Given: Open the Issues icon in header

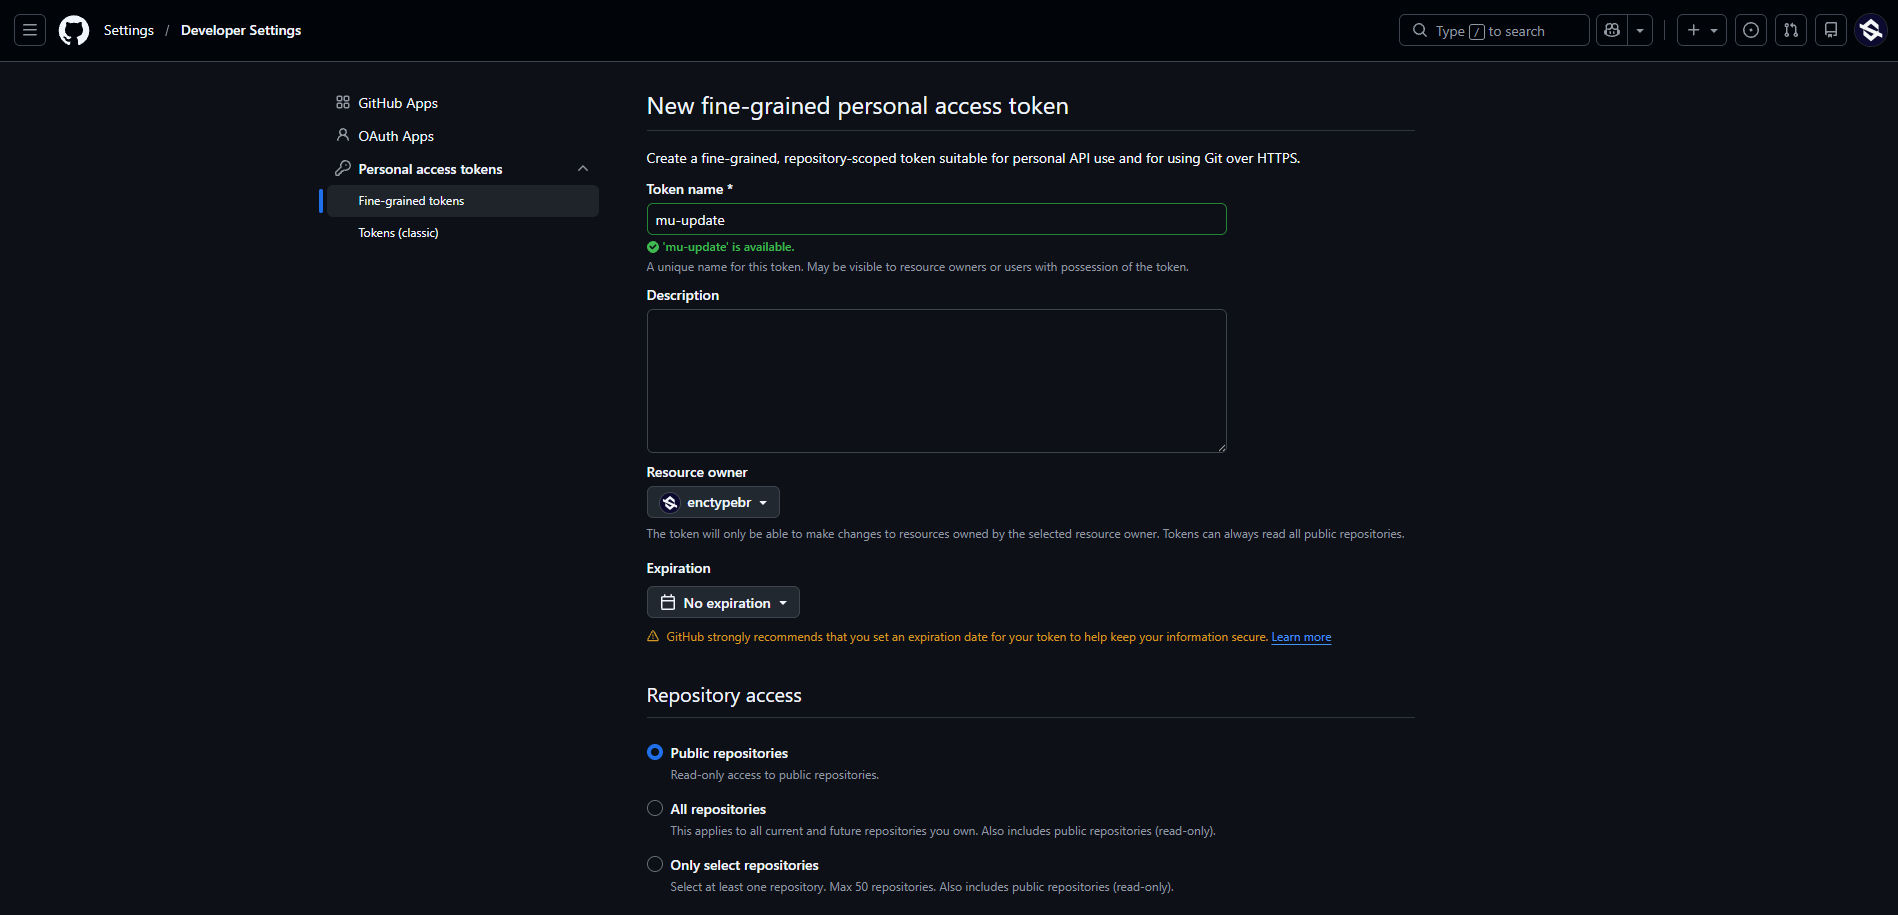Looking at the screenshot, I should click(x=1751, y=30).
